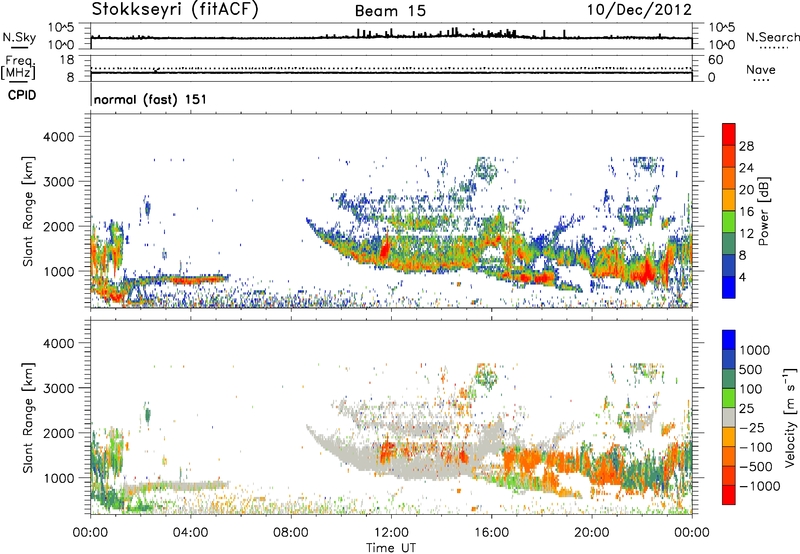
Task: Pick the velocity segment between -100 and -500
Action: (x=729, y=456)
